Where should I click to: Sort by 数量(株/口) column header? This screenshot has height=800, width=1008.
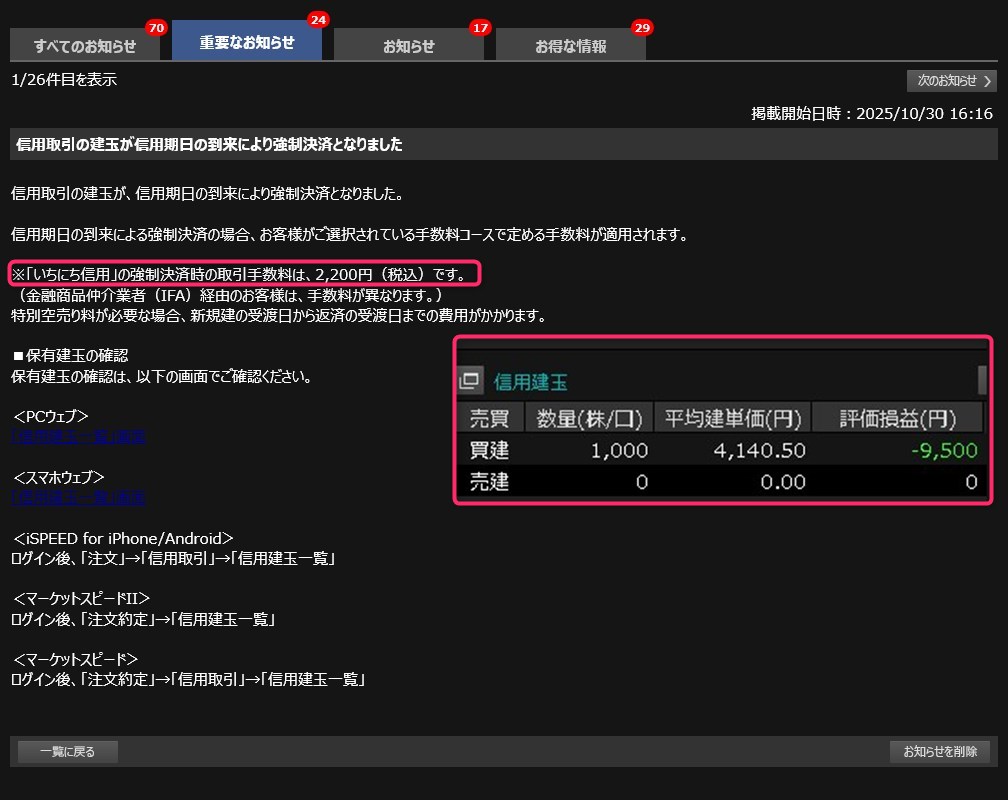coord(589,418)
